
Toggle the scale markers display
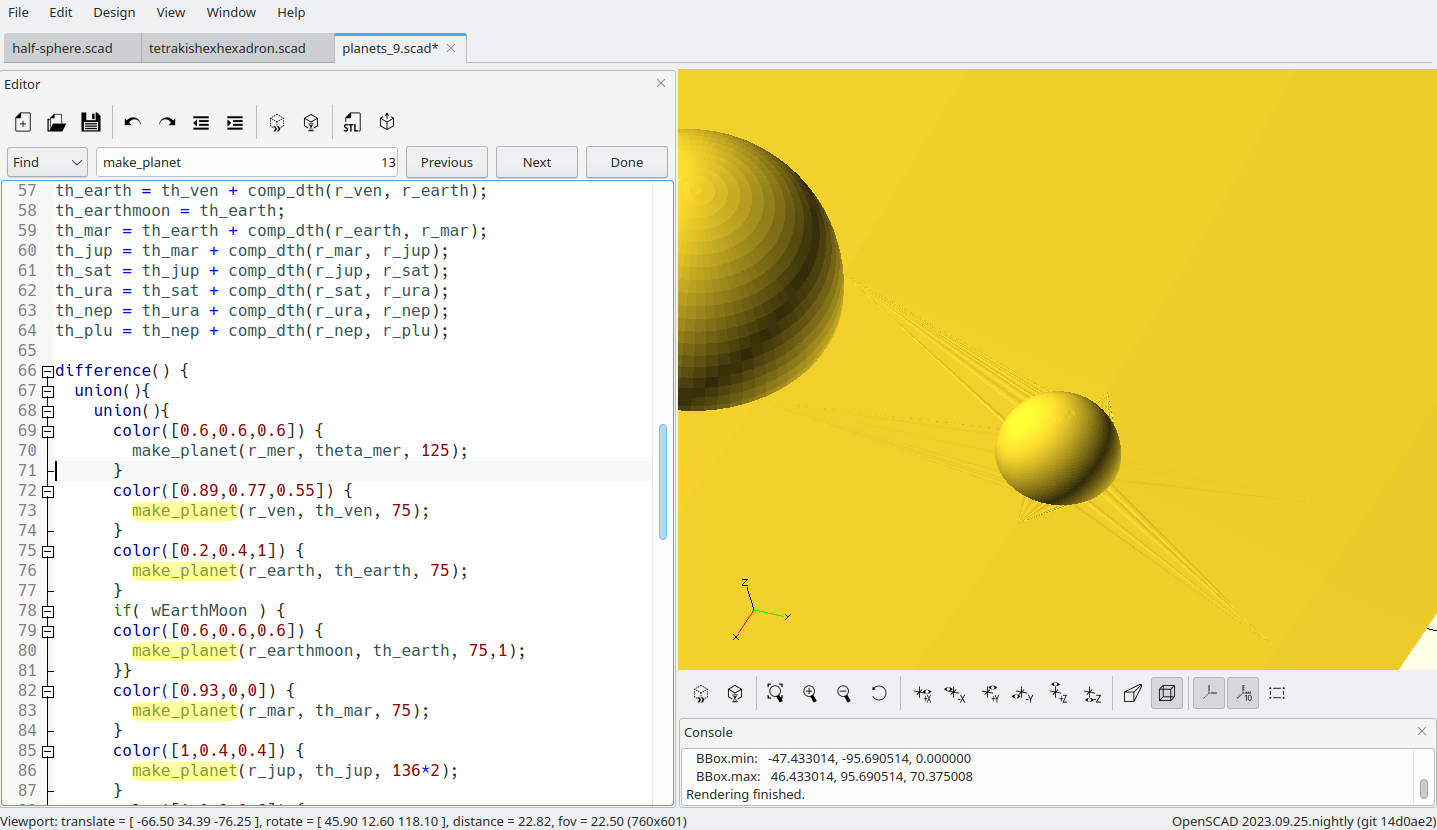click(x=1243, y=693)
